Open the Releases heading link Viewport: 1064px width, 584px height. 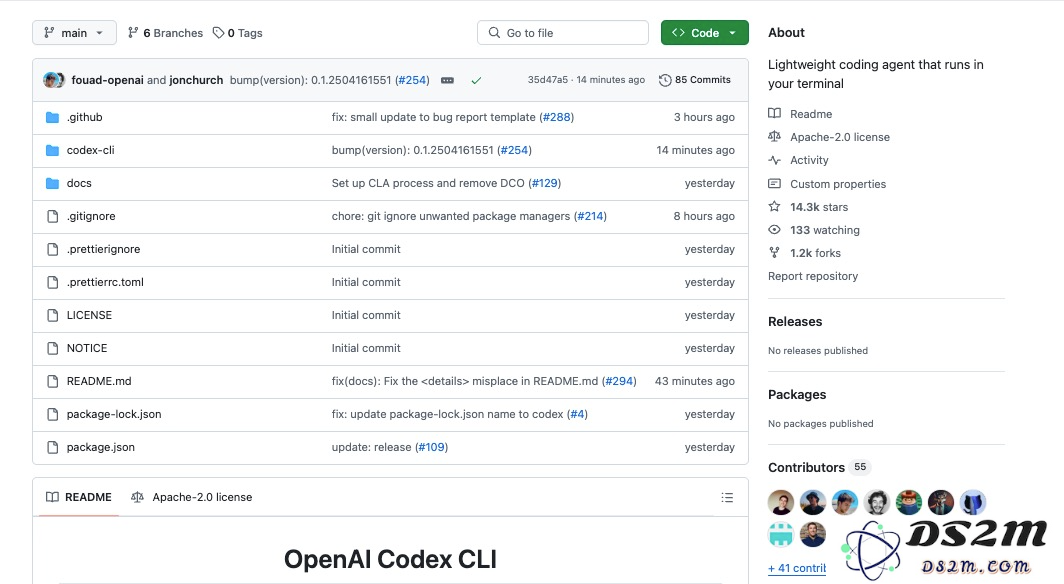(x=795, y=322)
